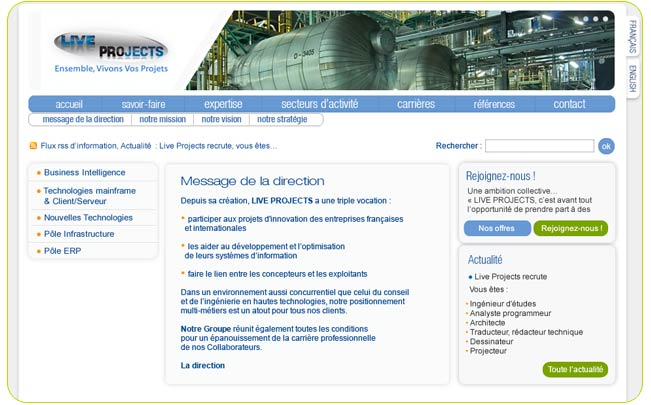Viewport: 651px width, 405px height.
Task: Open the accueil menu item
Action: [x=69, y=104]
